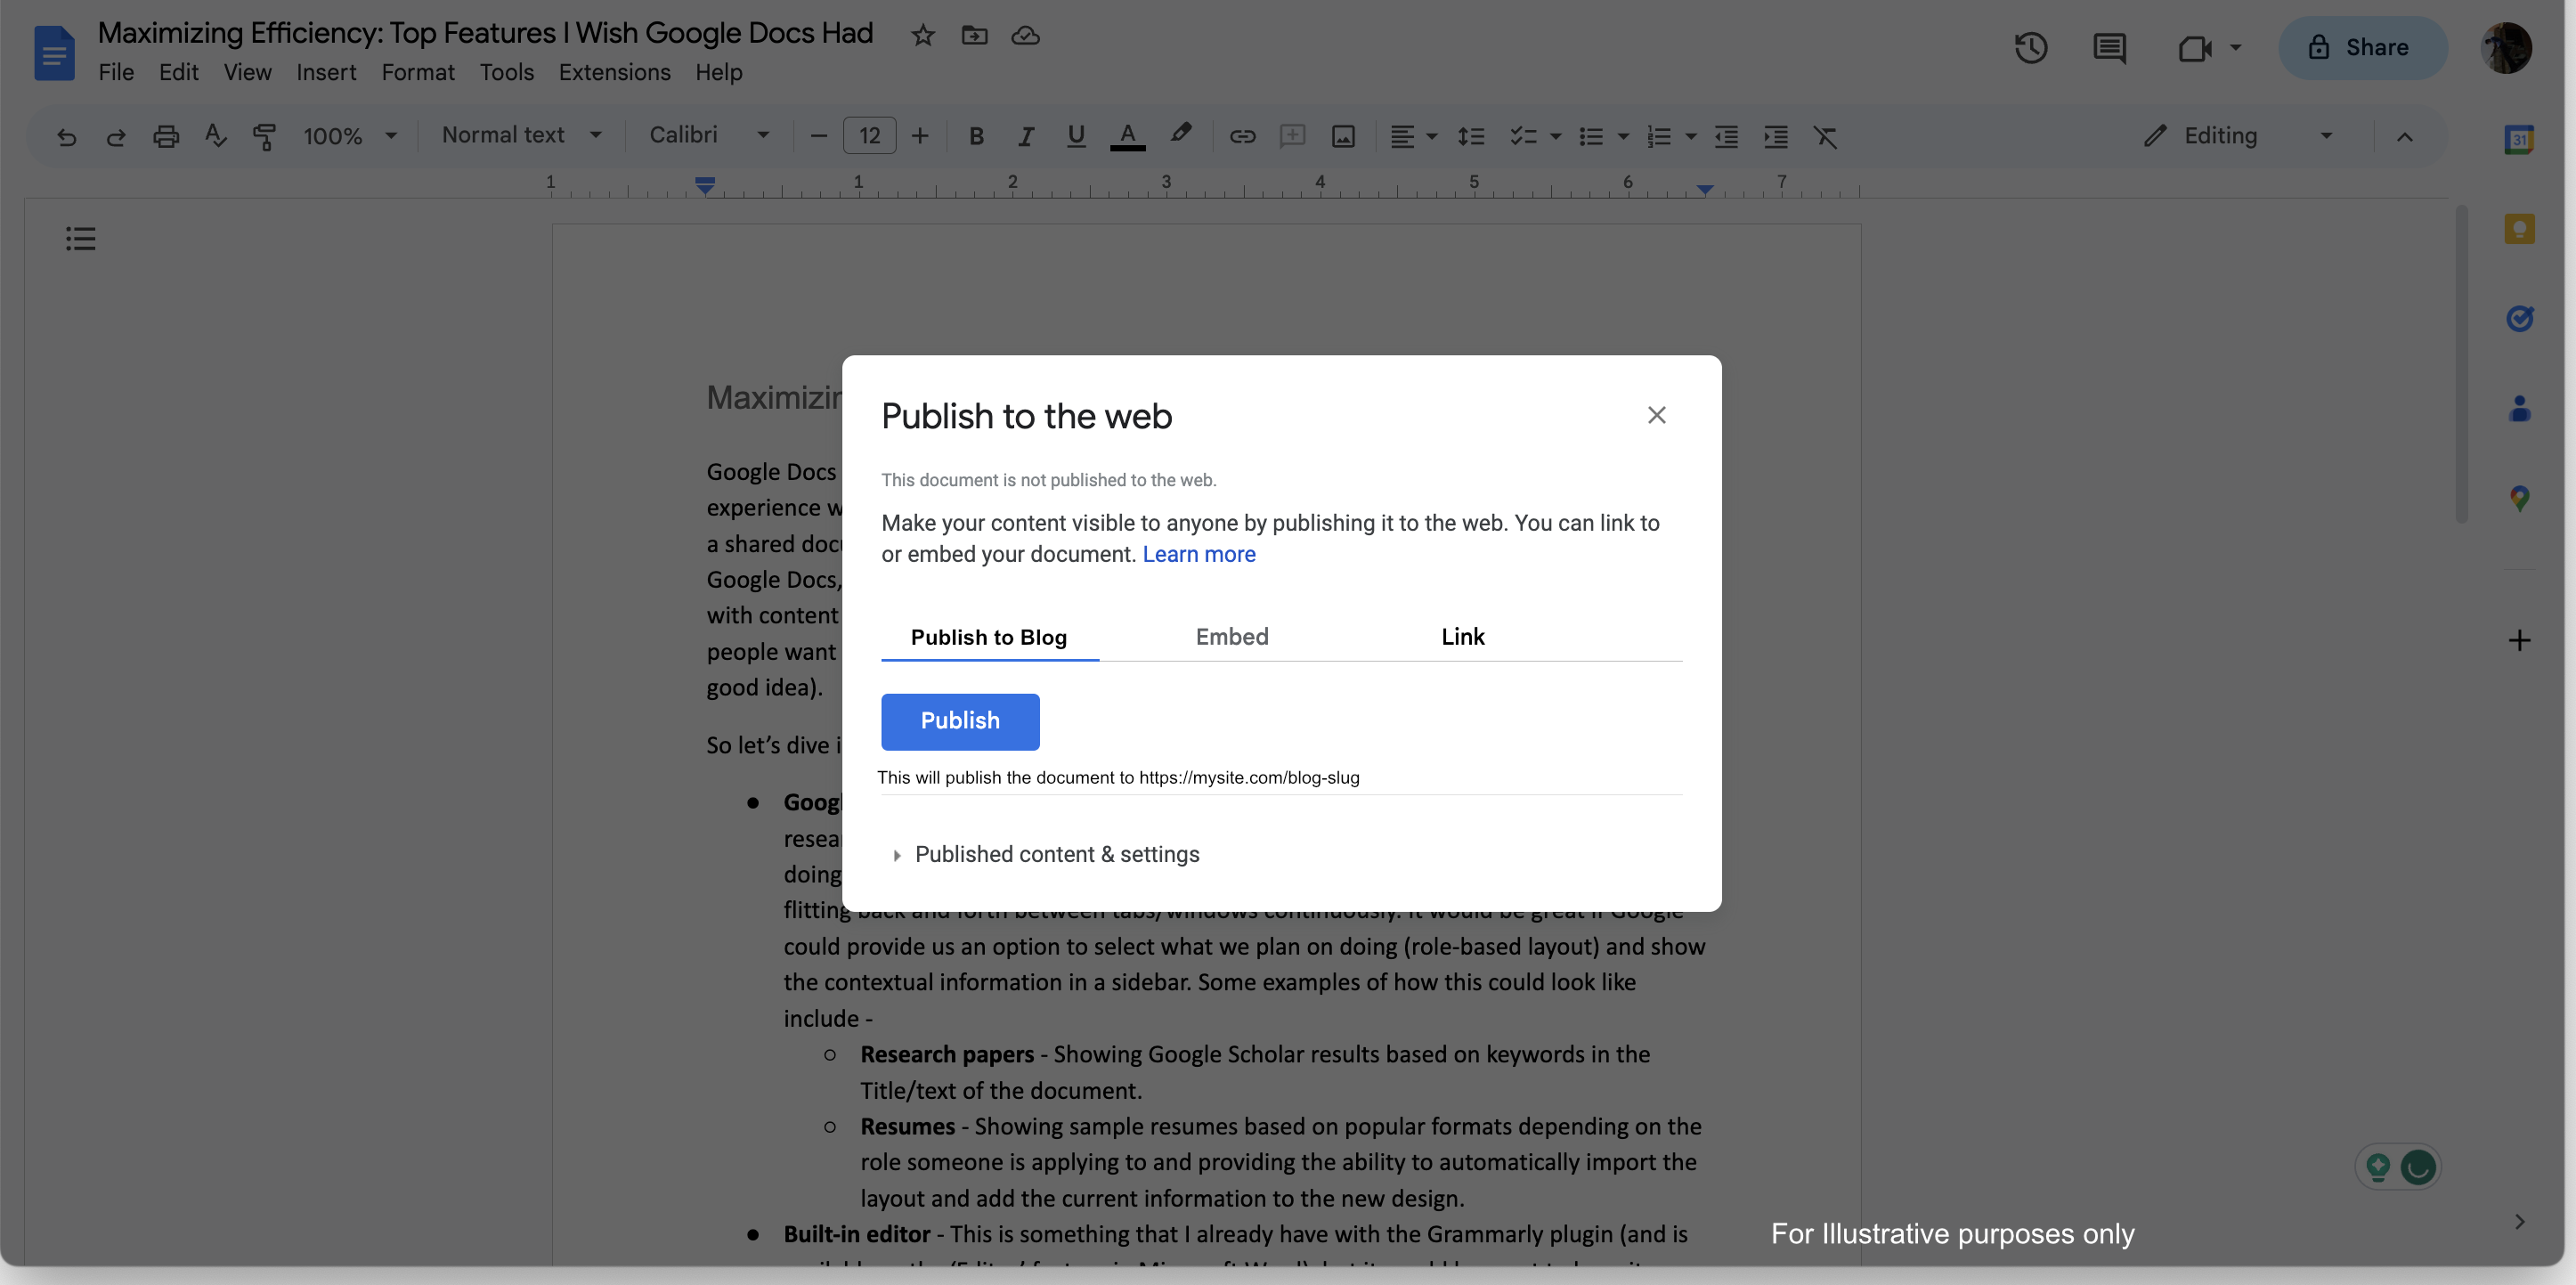Open the Insert menu

[x=326, y=73]
